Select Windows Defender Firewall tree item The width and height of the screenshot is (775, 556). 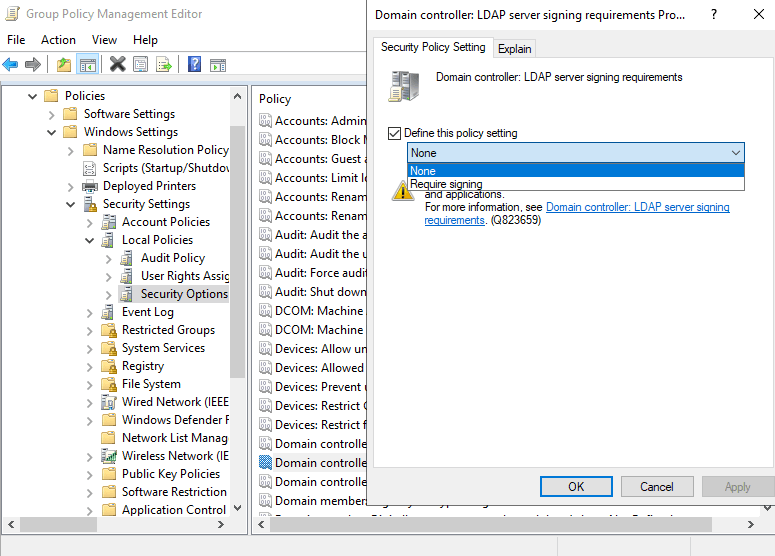(175, 420)
